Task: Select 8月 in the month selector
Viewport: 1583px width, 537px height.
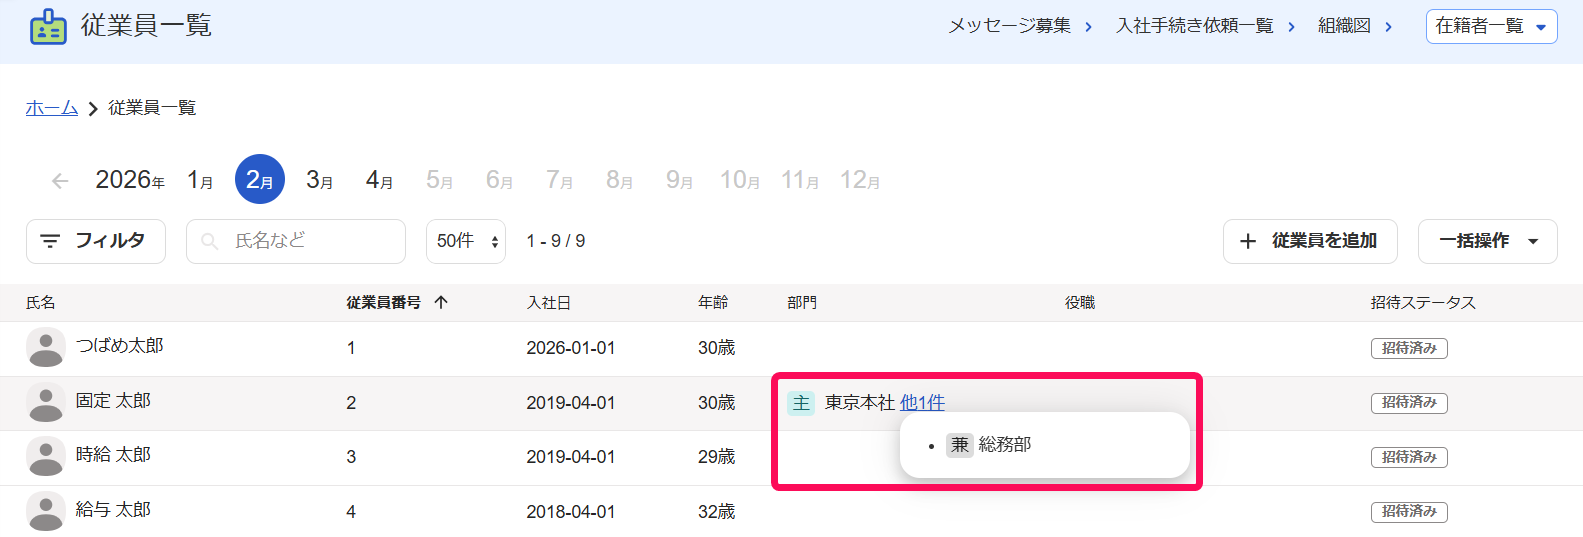Action: pos(620,180)
